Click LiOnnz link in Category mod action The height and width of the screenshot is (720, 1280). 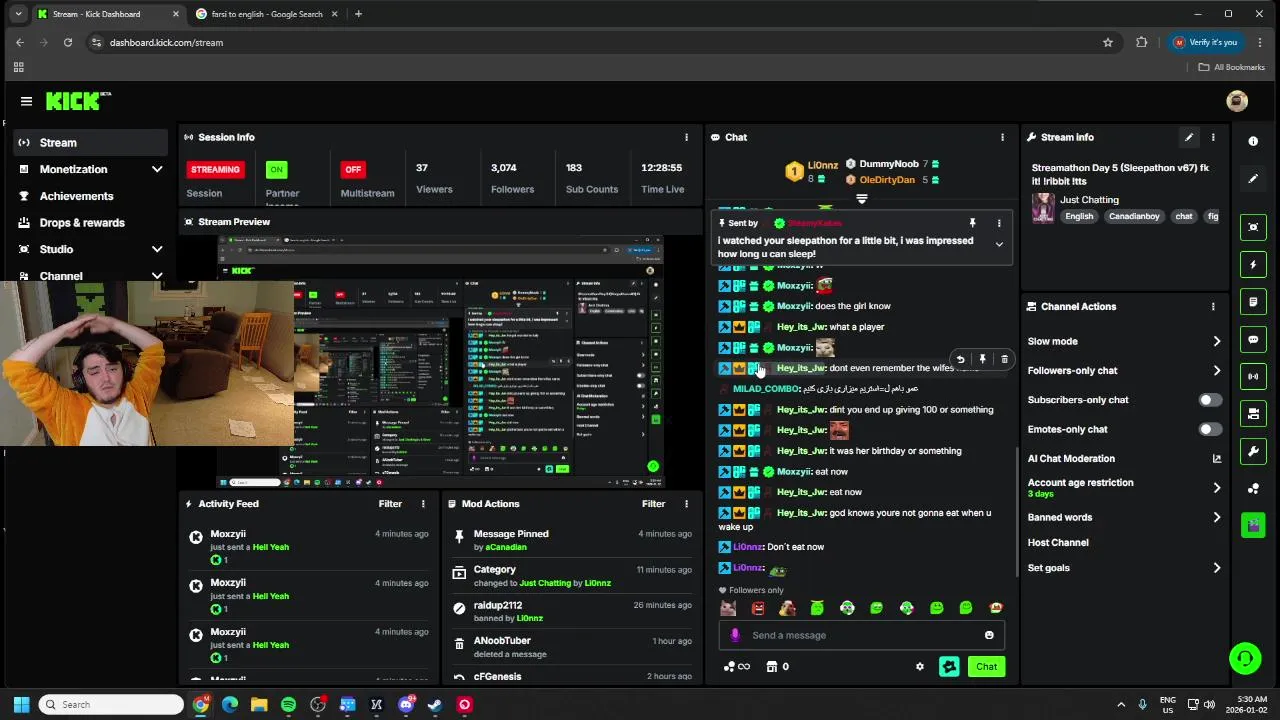coord(597,583)
